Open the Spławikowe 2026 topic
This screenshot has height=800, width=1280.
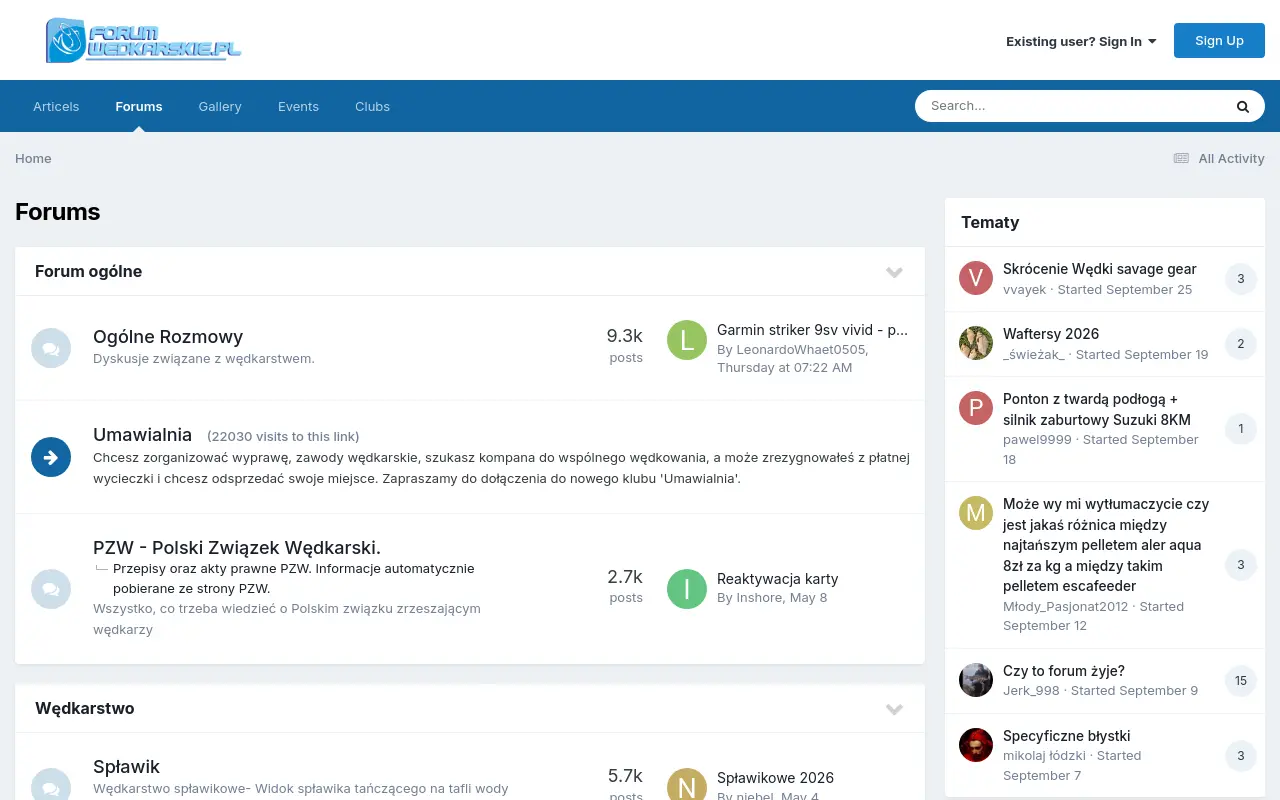(775, 778)
